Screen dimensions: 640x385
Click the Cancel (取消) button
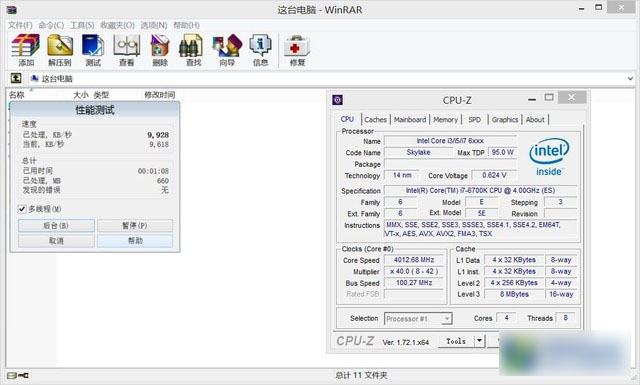pos(56,241)
